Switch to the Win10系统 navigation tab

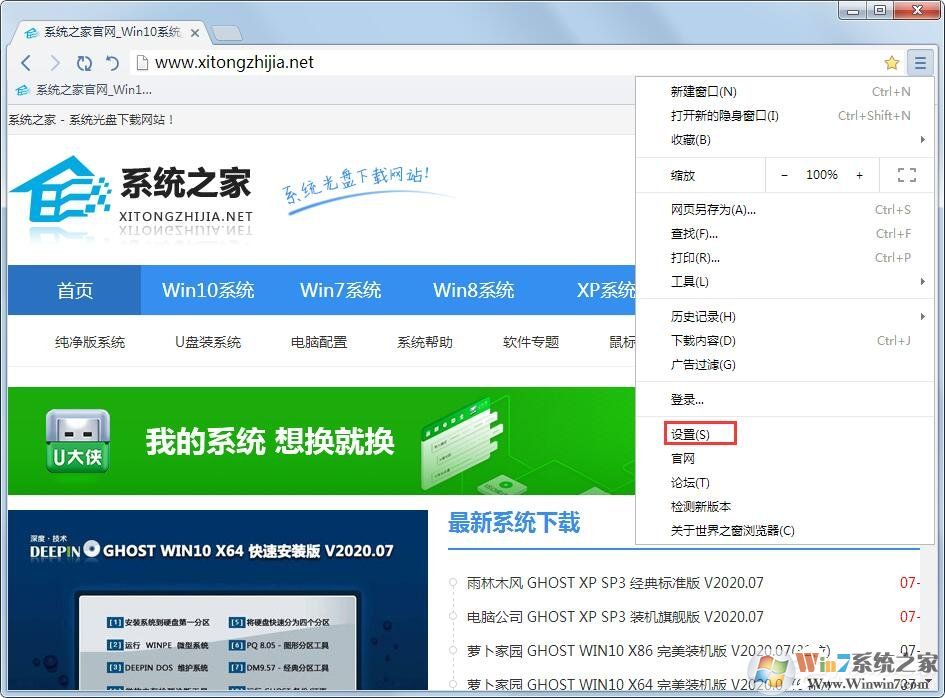tap(207, 290)
